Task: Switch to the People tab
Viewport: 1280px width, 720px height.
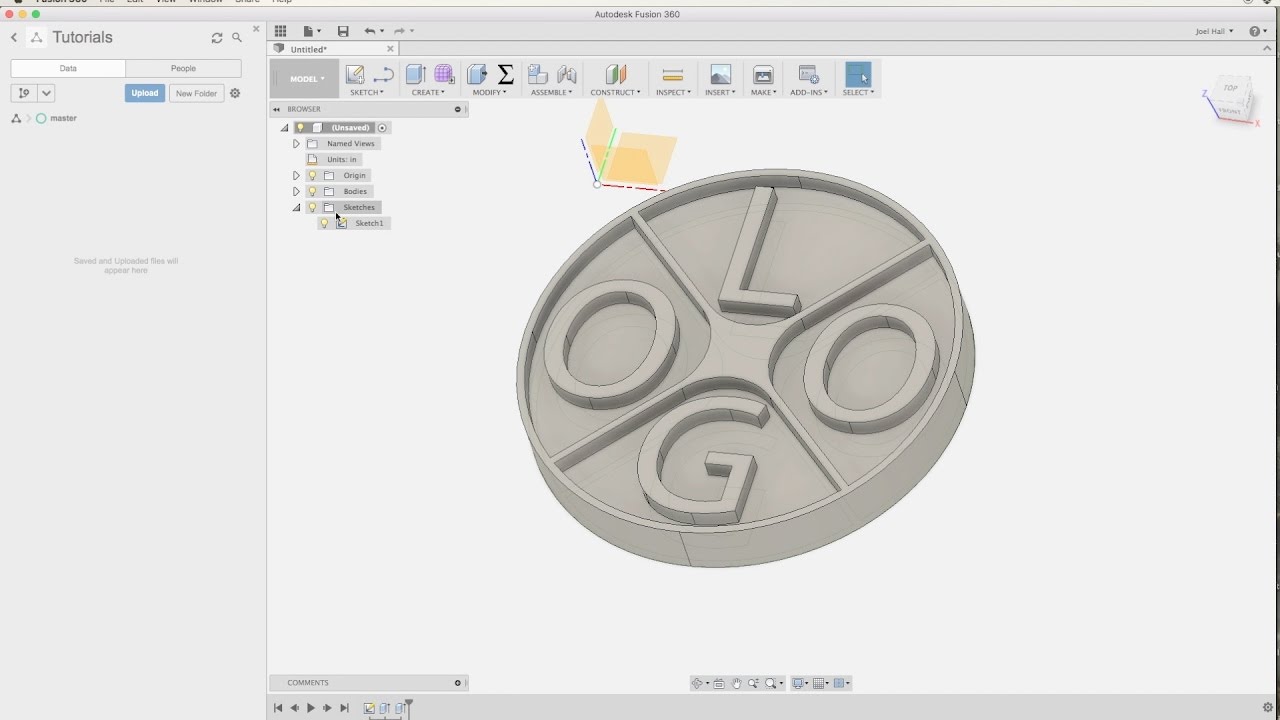Action: 183,68
